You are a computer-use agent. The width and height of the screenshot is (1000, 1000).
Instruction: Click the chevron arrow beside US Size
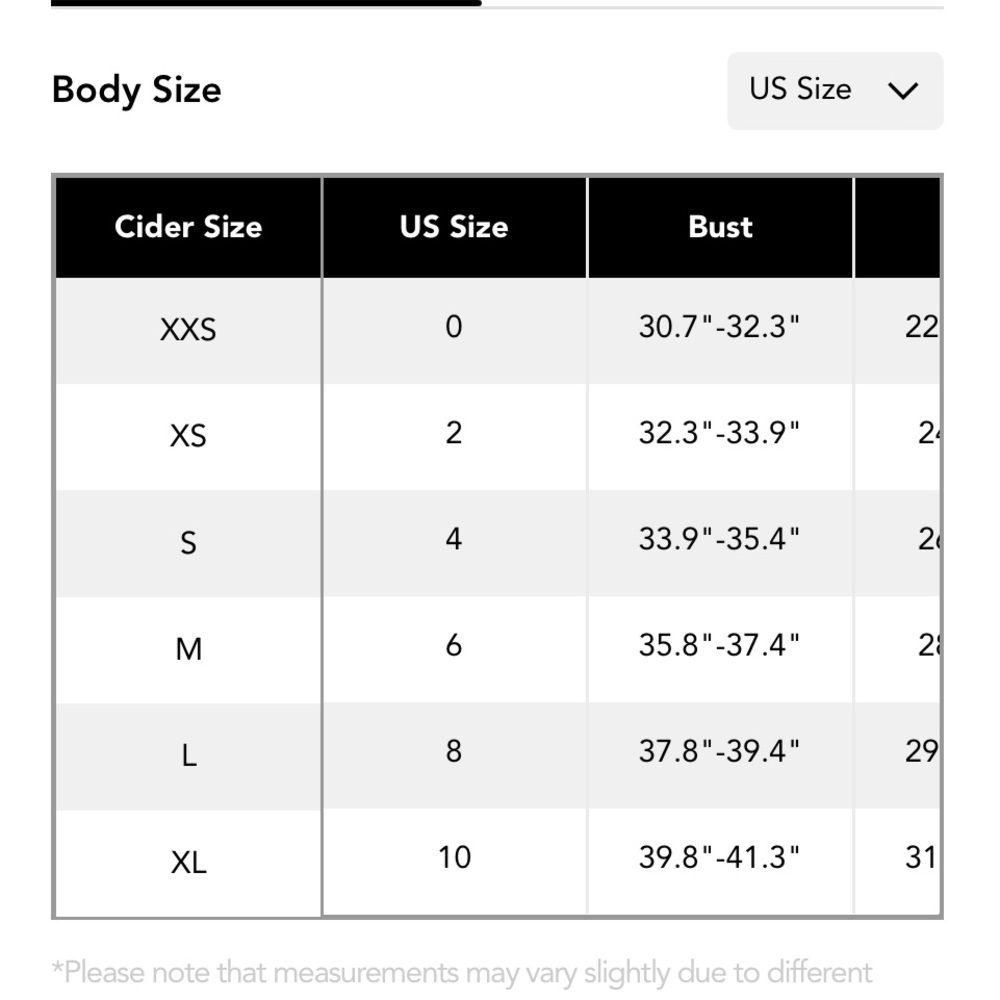(x=903, y=91)
